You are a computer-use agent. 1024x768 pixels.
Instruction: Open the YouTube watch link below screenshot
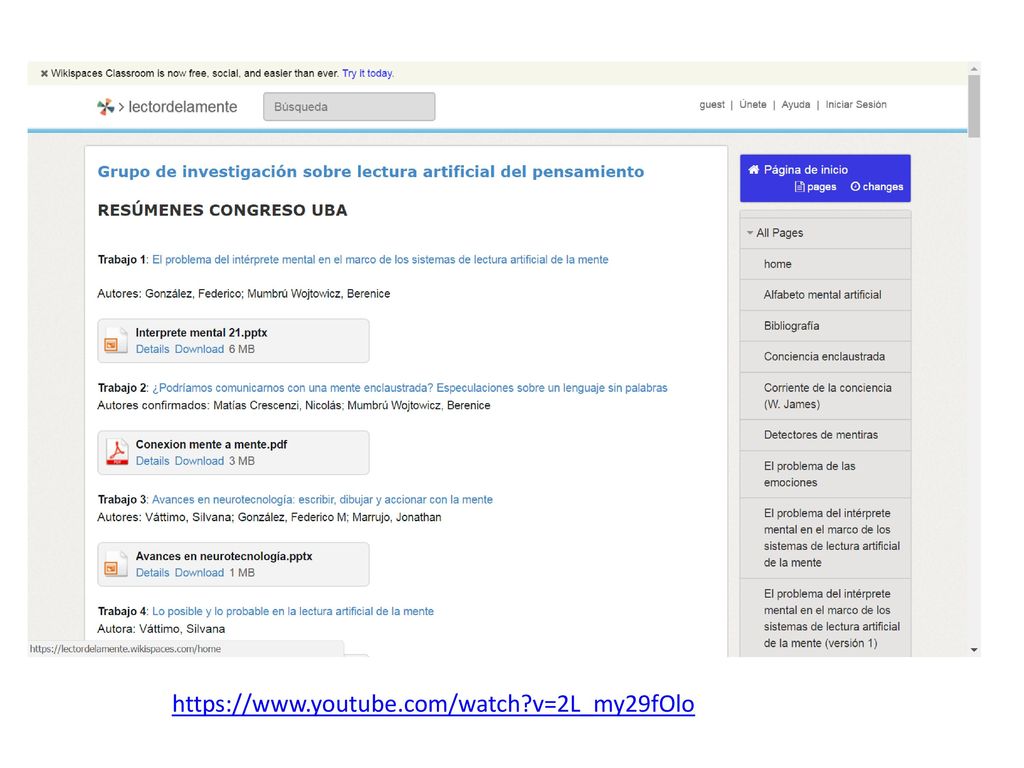pos(433,704)
